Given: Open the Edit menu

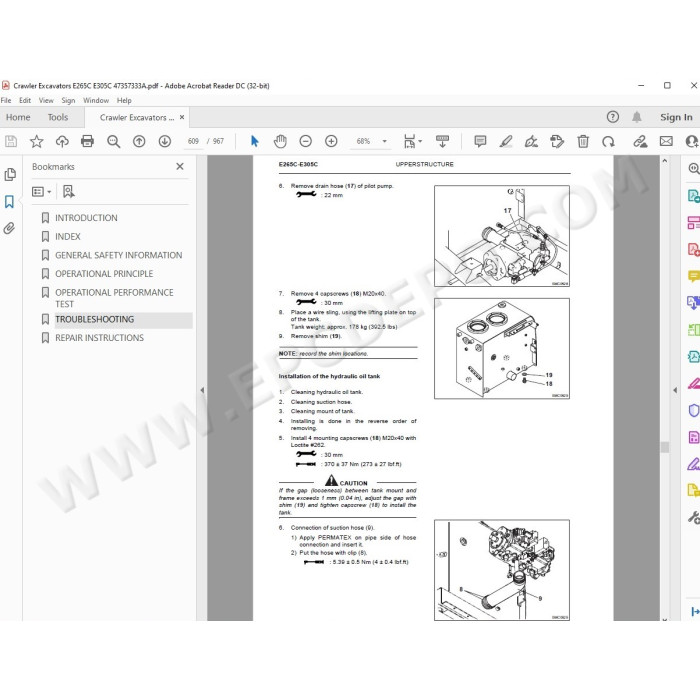Looking at the screenshot, I should [25, 100].
